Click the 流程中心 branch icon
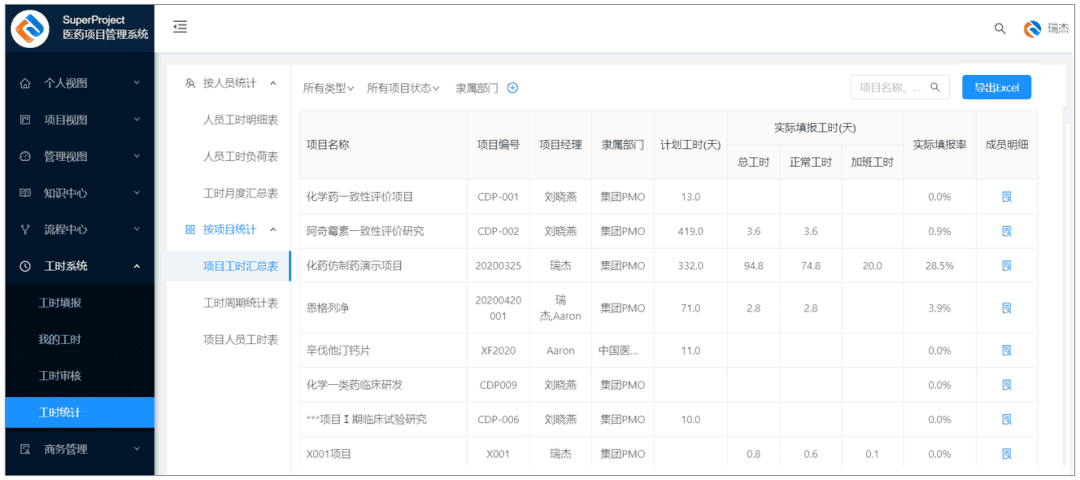Viewport: 1080px width, 480px height. coord(25,229)
